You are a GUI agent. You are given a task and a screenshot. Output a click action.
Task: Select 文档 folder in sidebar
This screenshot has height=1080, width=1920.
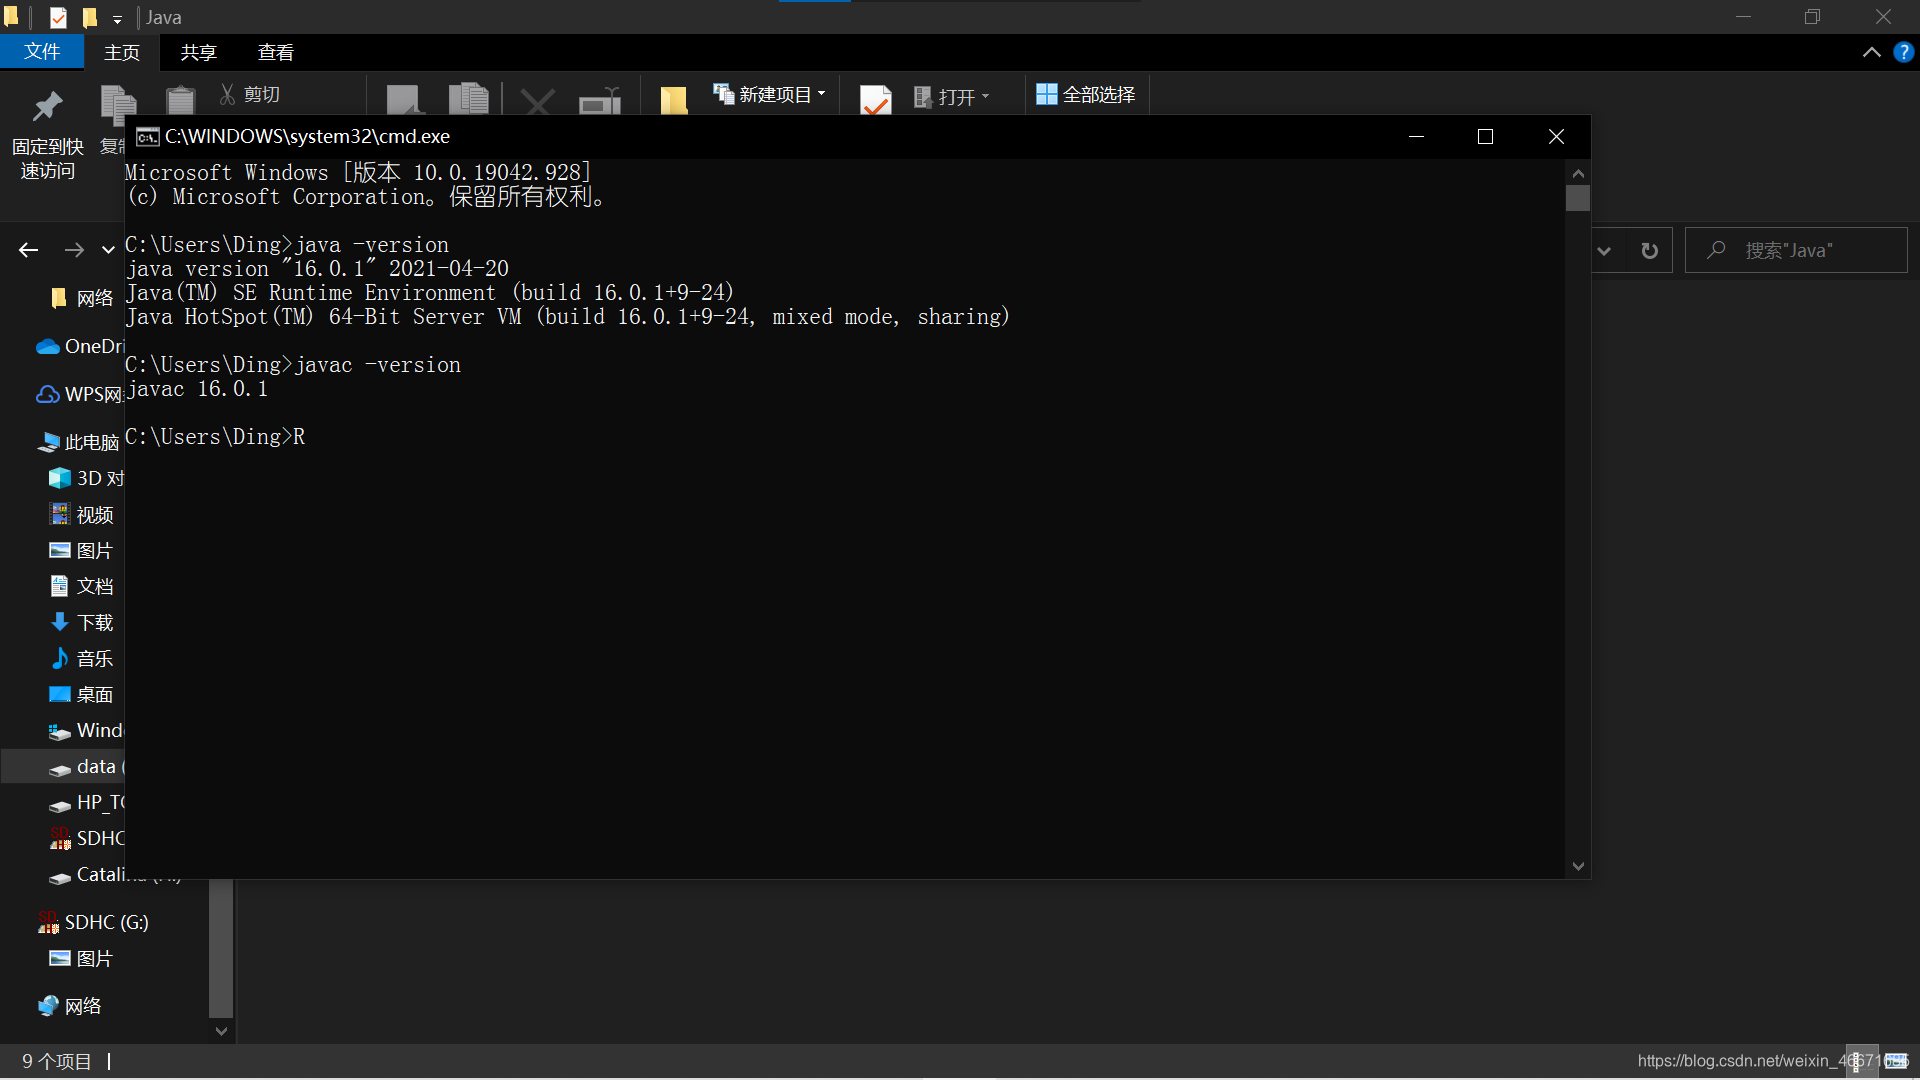tap(82, 586)
